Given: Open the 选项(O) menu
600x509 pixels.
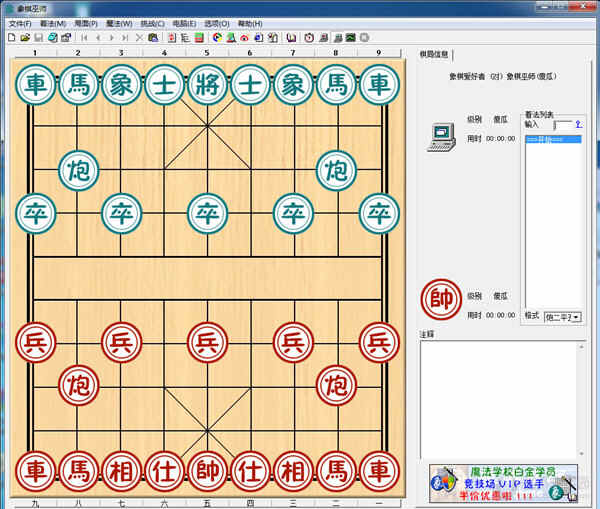Looking at the screenshot, I should pyautogui.click(x=215, y=23).
